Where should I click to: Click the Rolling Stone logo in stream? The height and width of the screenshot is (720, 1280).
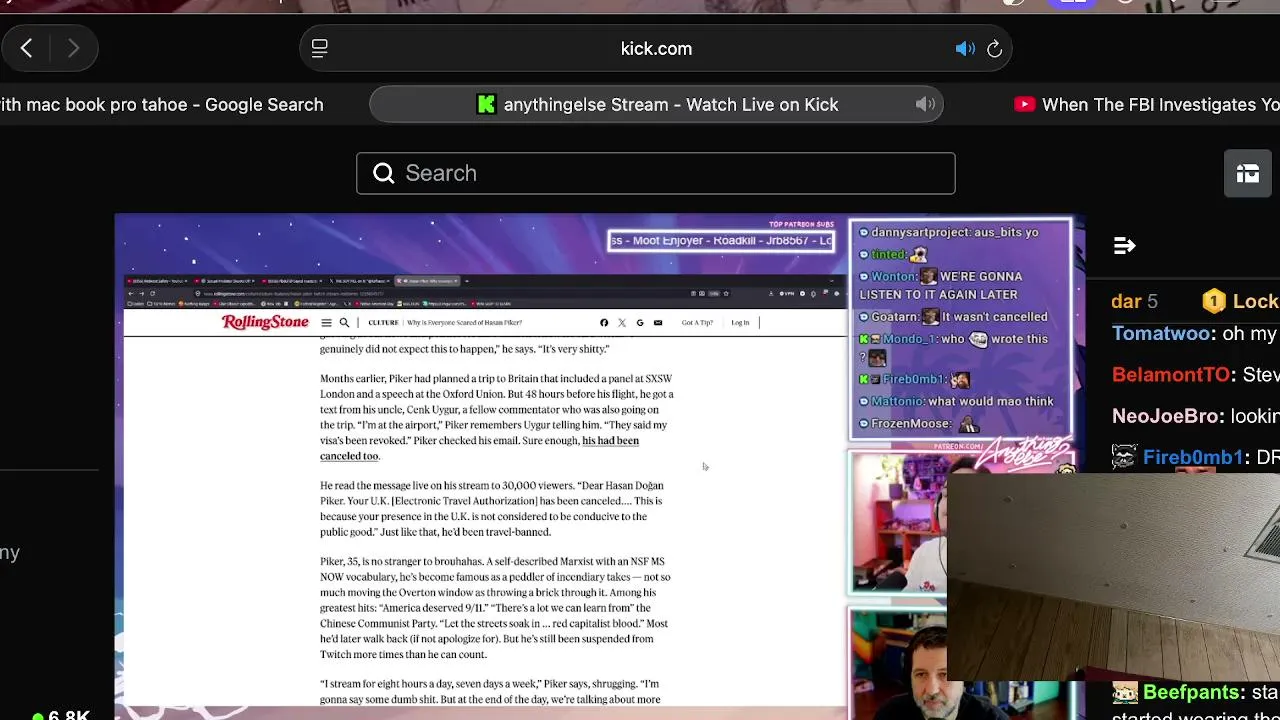pos(265,322)
